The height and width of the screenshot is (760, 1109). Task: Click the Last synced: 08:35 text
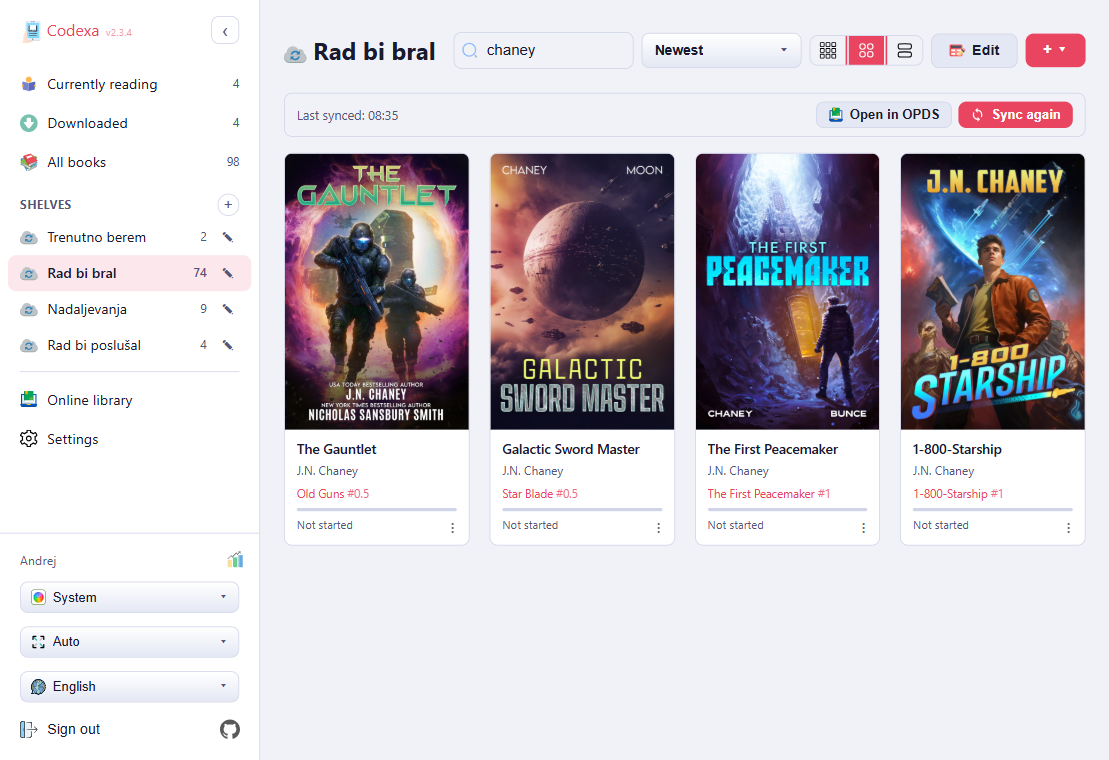[347, 115]
